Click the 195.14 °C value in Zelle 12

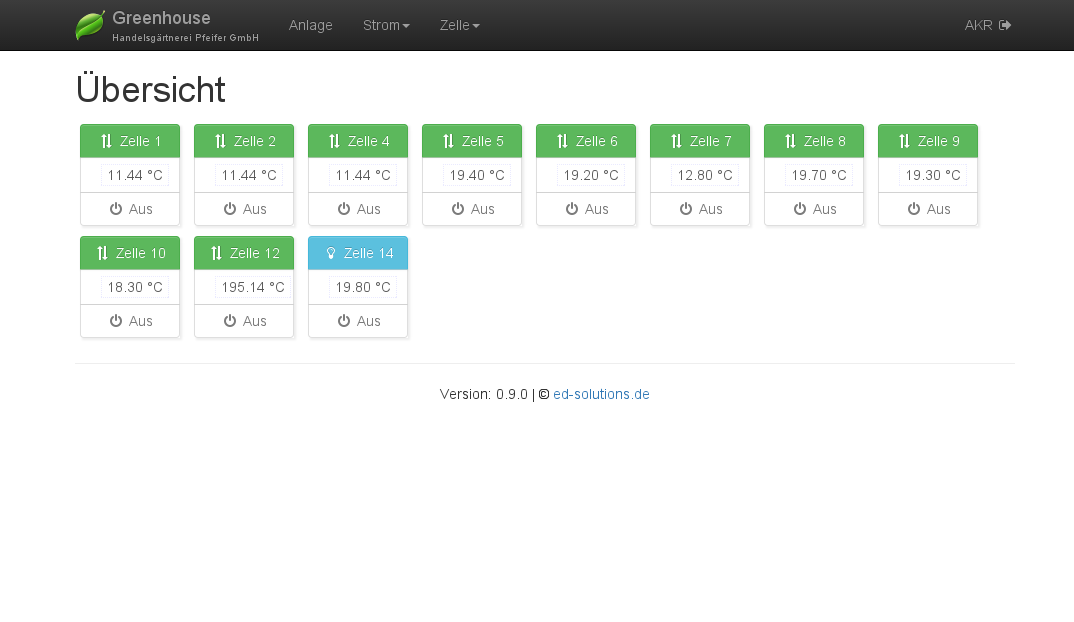[x=253, y=287]
